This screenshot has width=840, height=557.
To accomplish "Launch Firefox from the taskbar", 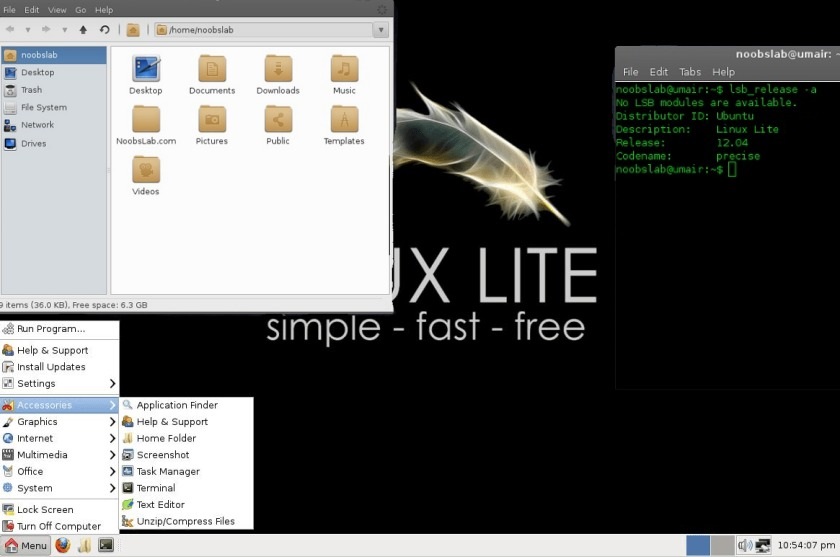I will pyautogui.click(x=63, y=545).
